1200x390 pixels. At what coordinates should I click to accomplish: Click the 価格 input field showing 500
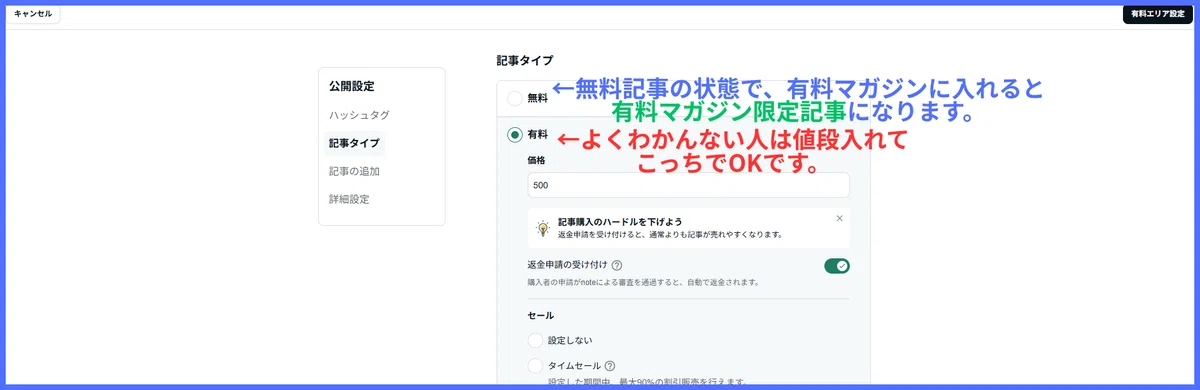click(688, 186)
